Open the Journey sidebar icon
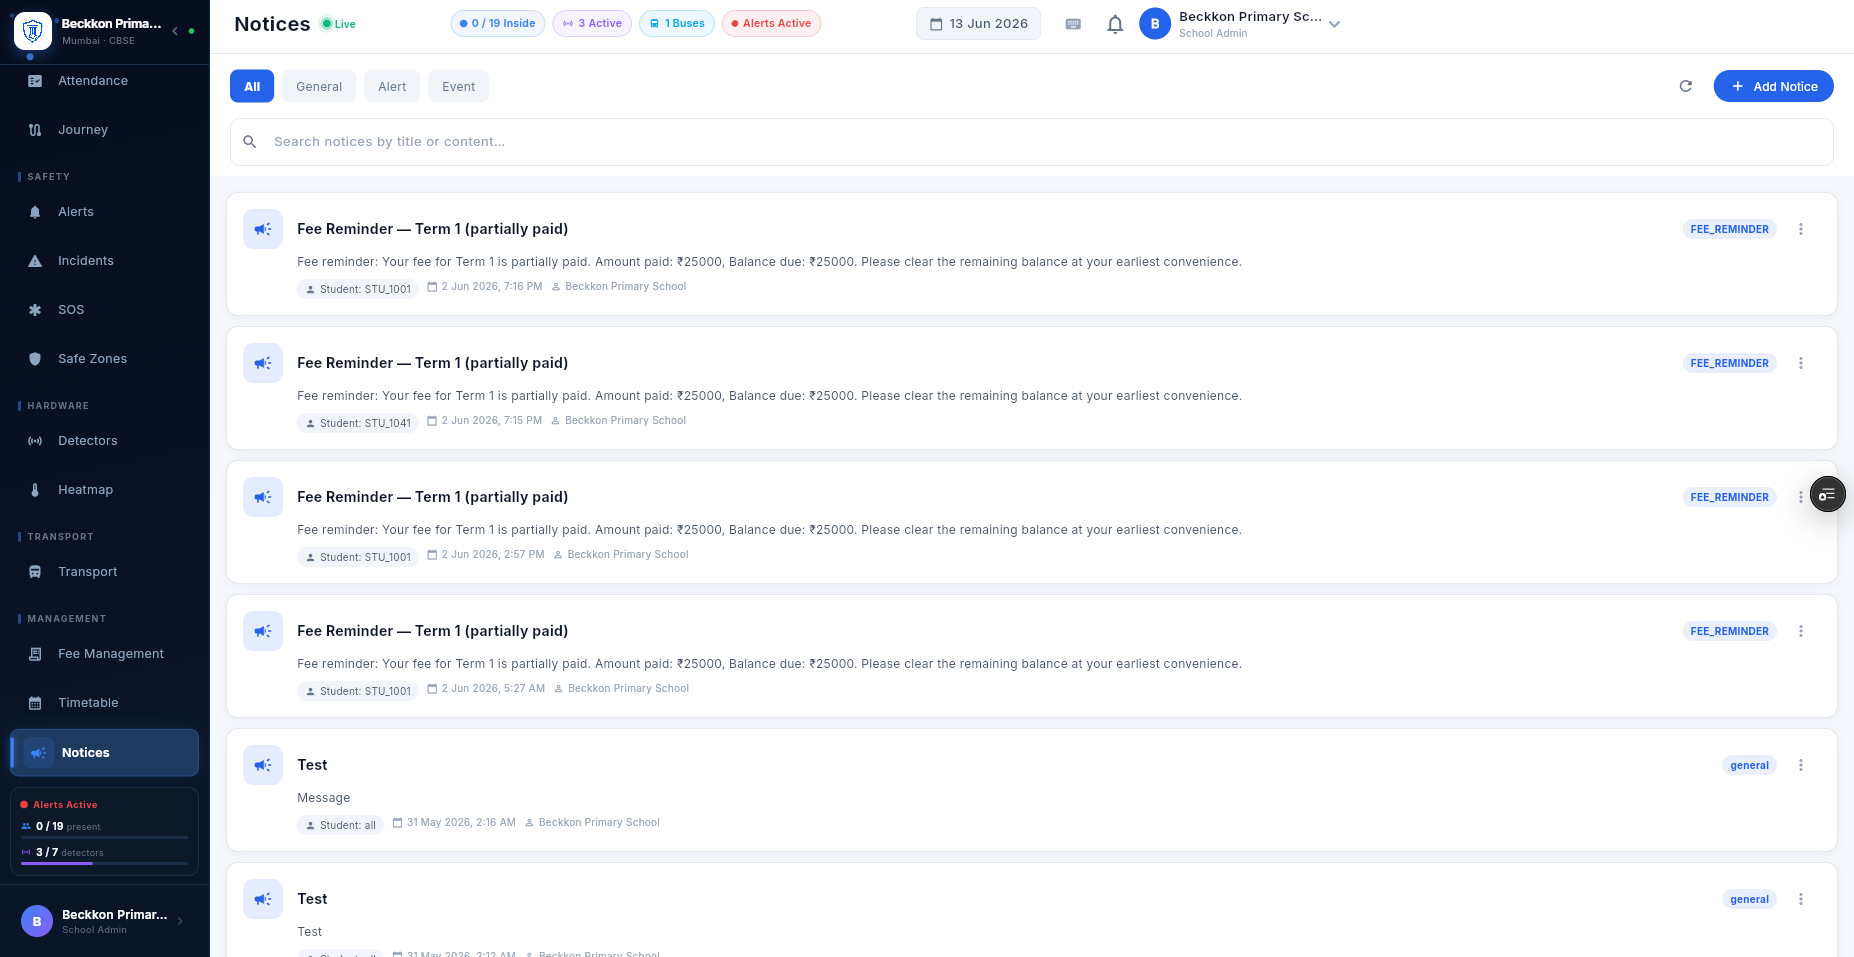This screenshot has height=957, width=1854. click(35, 130)
